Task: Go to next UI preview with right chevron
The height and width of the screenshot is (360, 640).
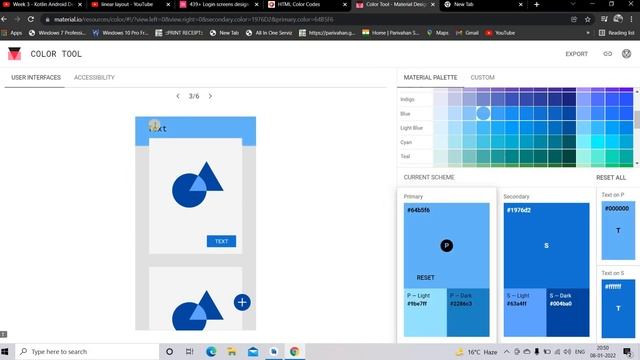Action: [210, 96]
